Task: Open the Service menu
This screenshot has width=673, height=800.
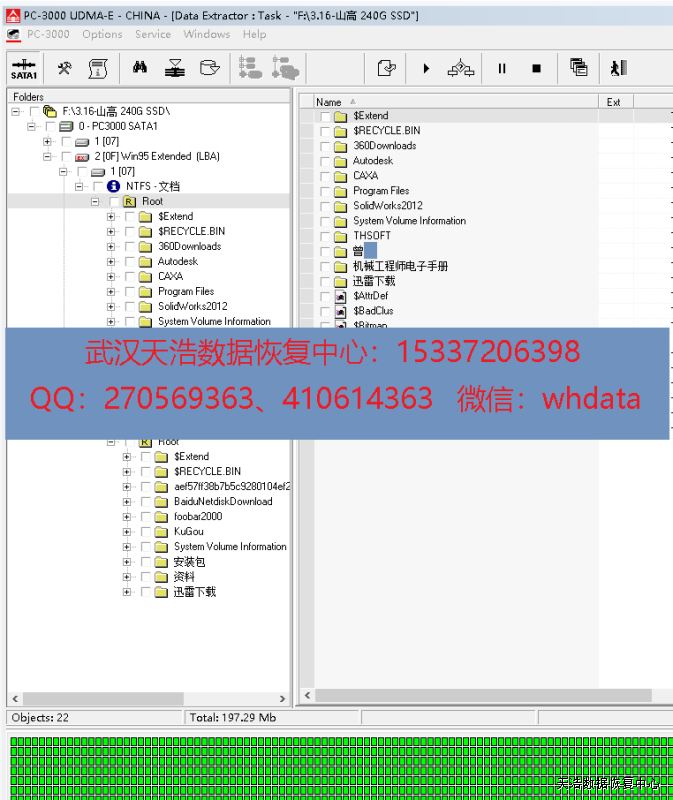Action: pyautogui.click(x=153, y=34)
